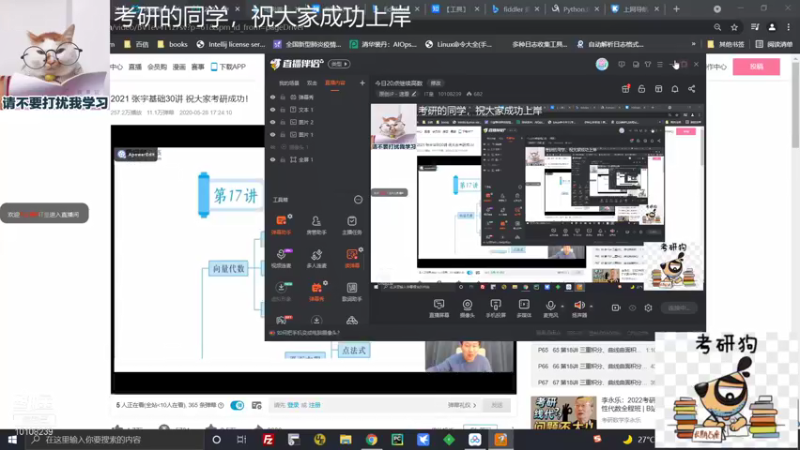
Task: Expand the hidden bookmarks chevron
Action: (693, 44)
